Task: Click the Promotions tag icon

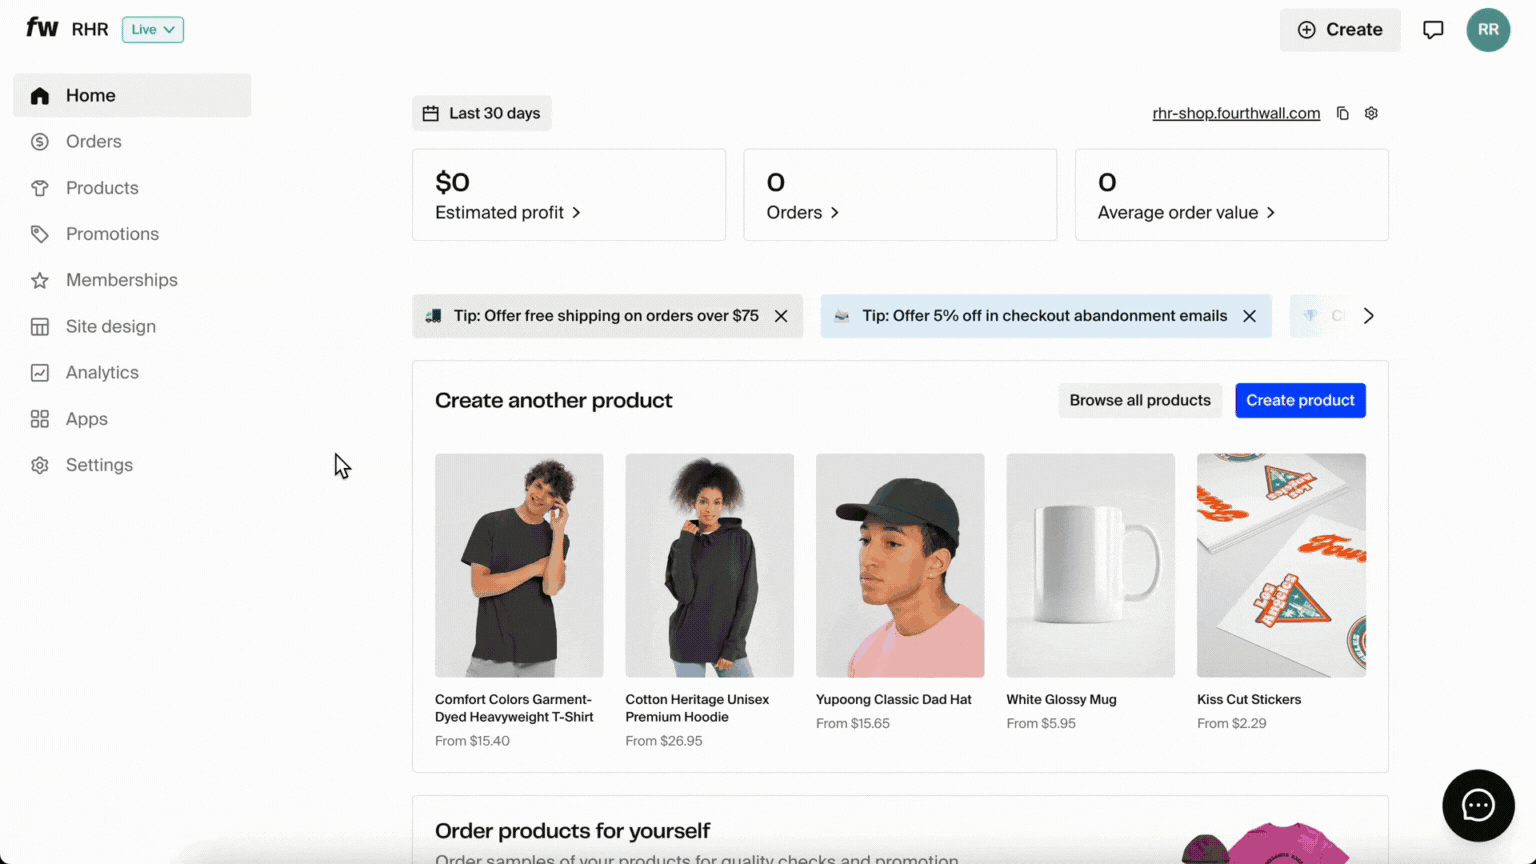Action: coord(40,234)
